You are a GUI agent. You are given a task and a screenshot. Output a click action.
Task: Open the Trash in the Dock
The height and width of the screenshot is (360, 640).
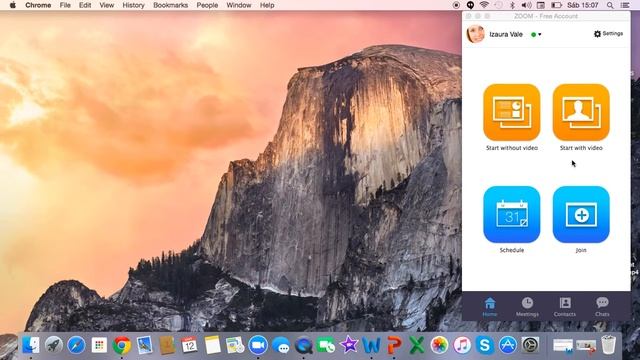608,345
